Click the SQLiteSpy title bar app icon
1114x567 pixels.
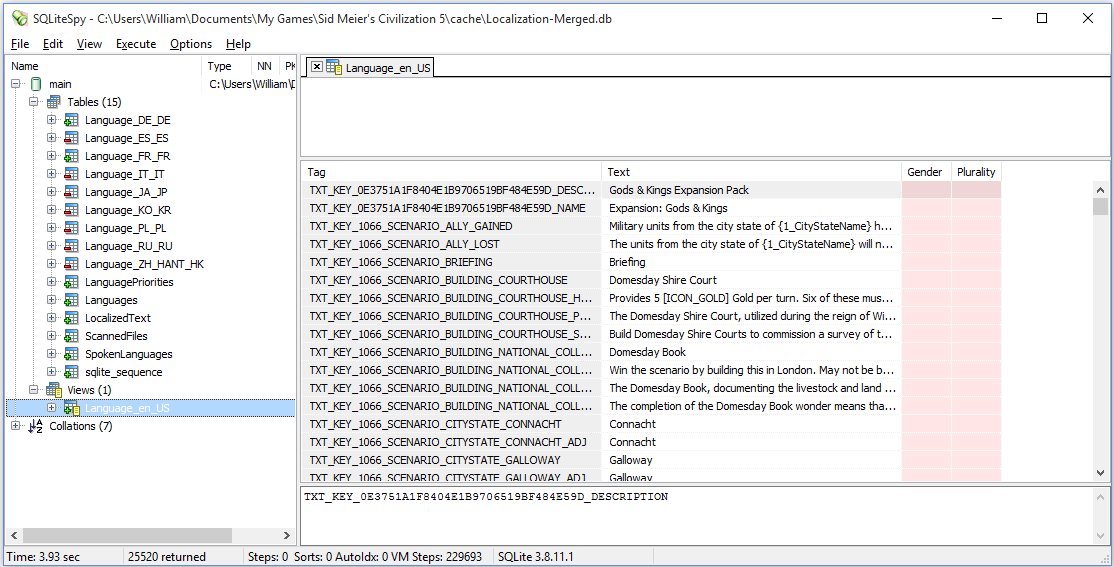coord(19,18)
